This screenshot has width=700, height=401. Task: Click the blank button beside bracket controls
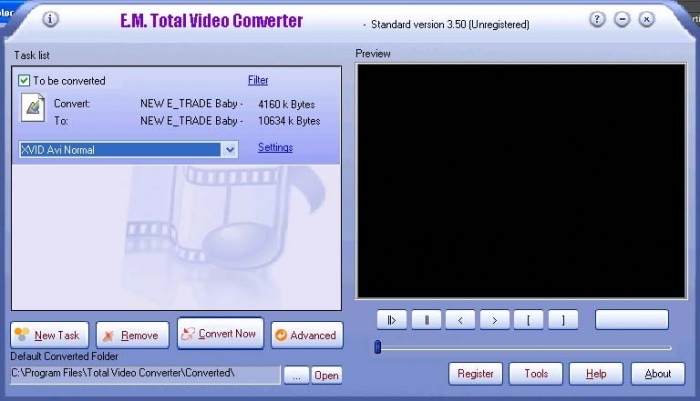coord(632,320)
